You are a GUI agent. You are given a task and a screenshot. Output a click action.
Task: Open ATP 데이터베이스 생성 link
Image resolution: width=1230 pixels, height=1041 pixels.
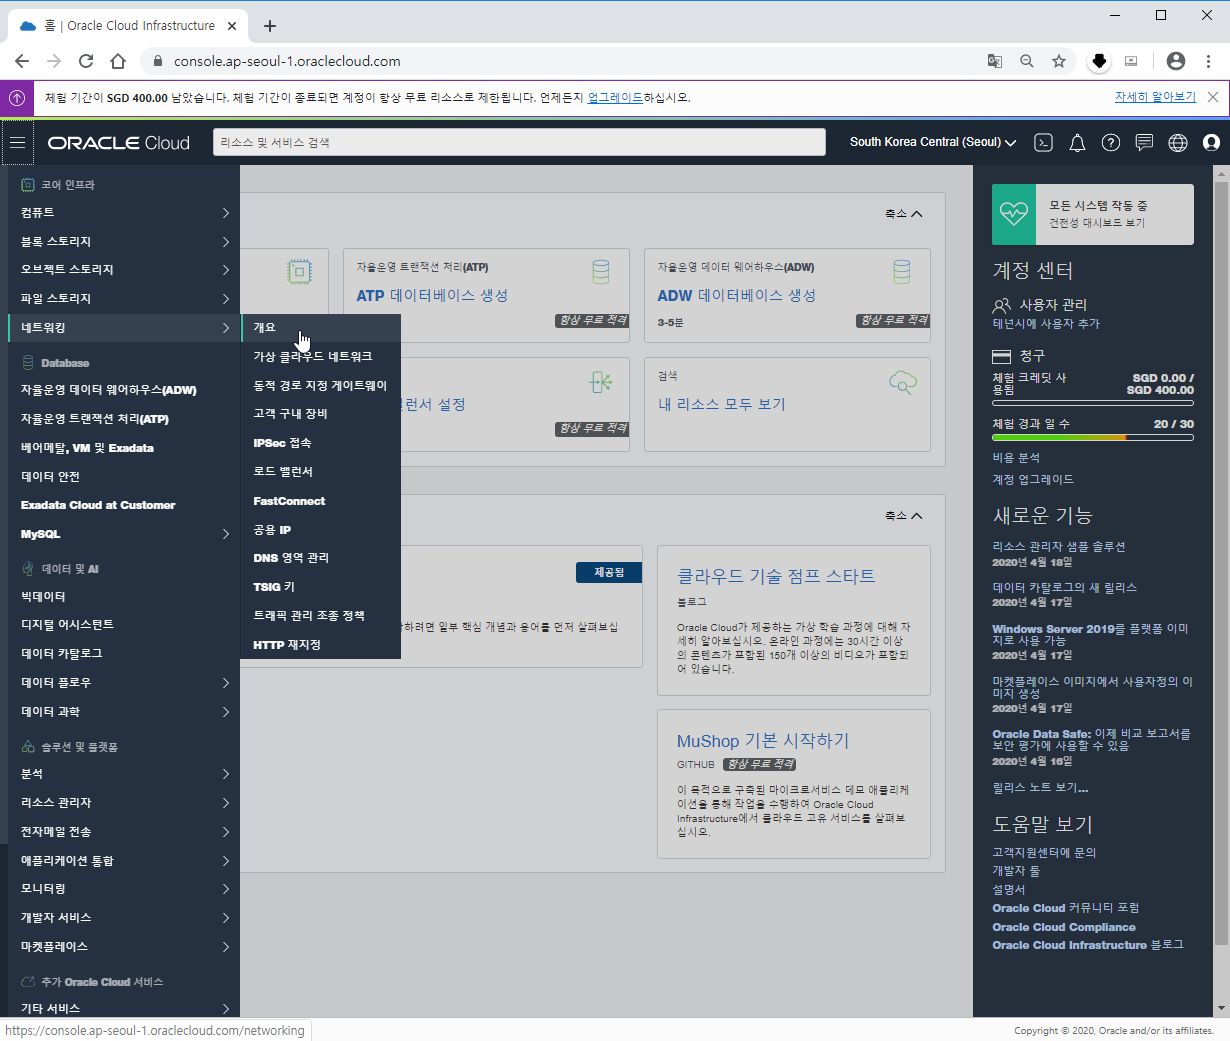click(432, 296)
